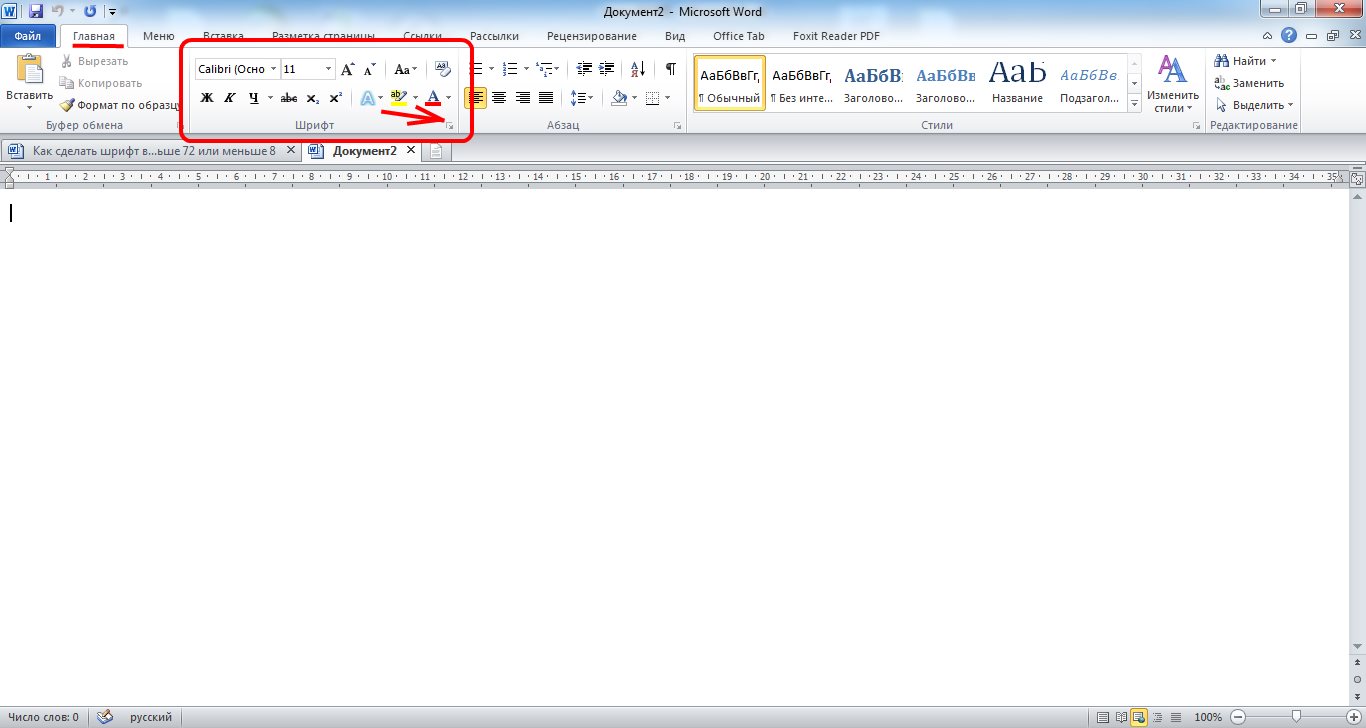Click the Sort A-Z icon
1366x728 pixels.
point(638,69)
